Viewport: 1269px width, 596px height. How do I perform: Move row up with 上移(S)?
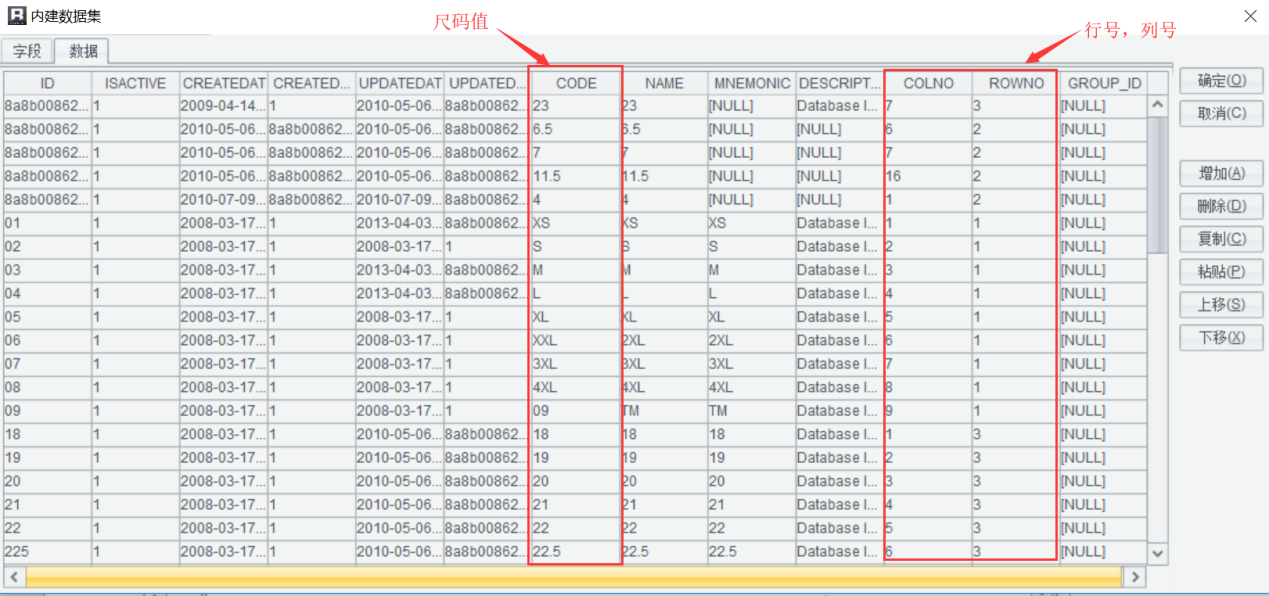(1222, 304)
